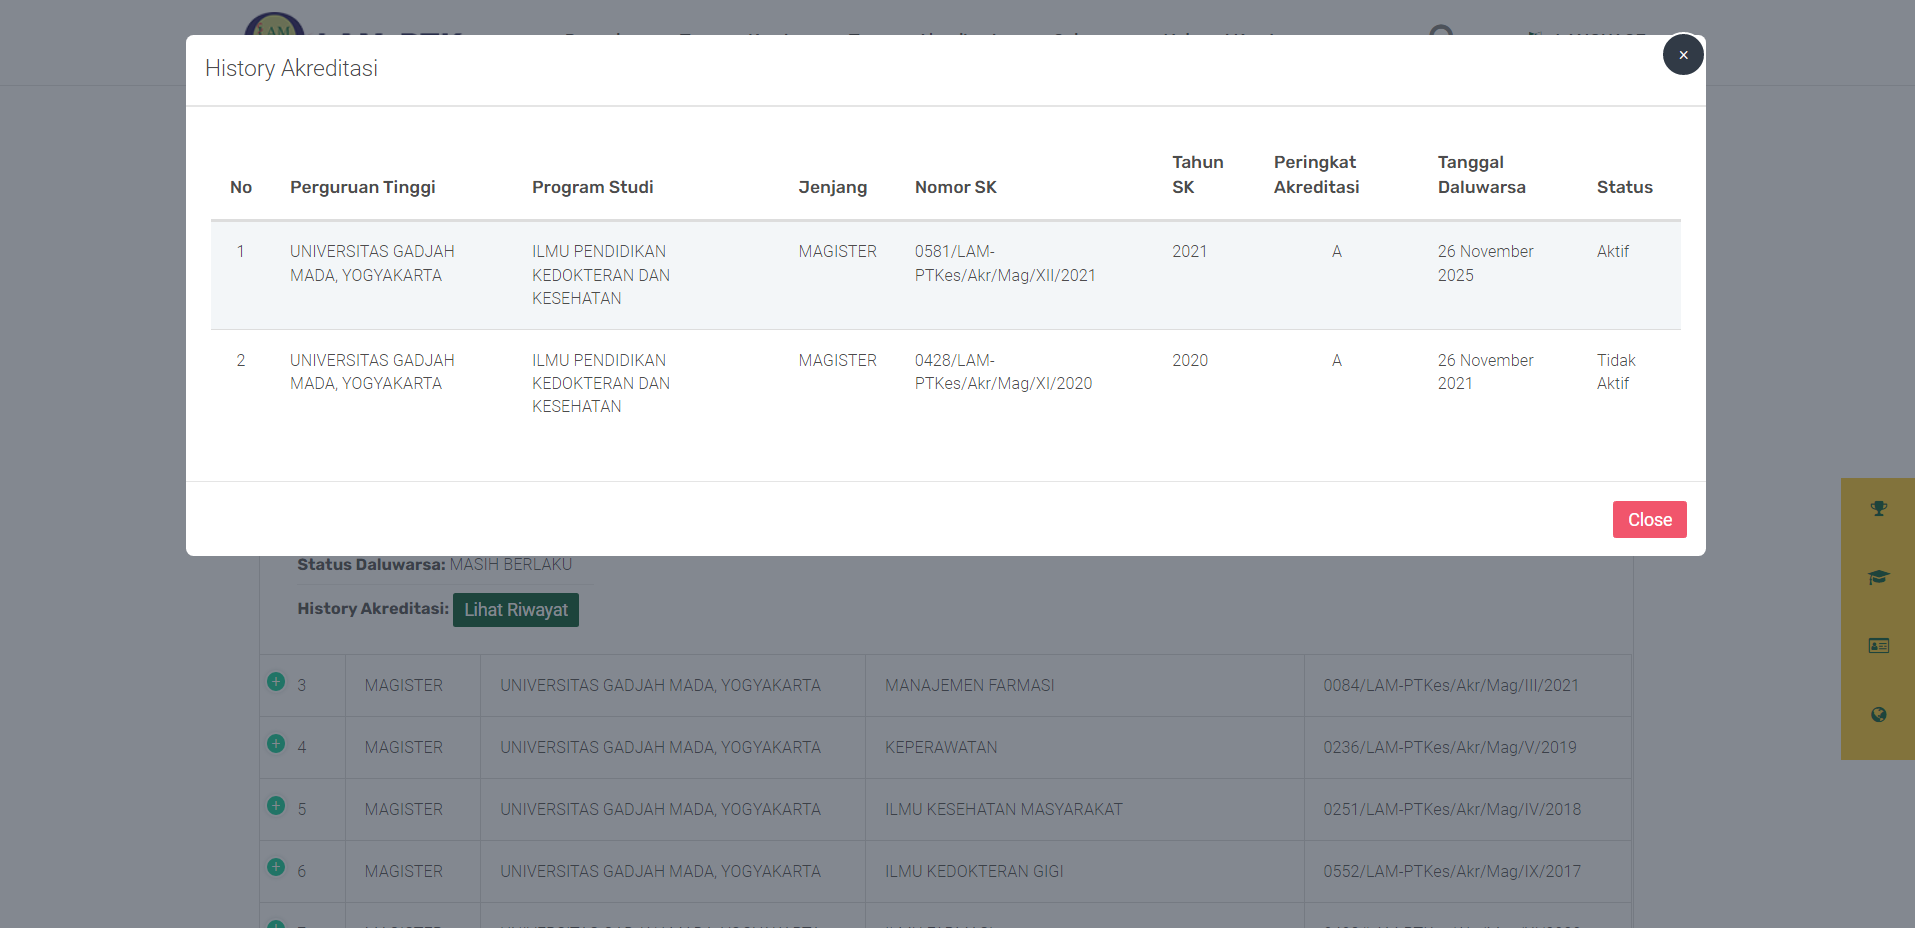Viewport: 1915px width, 928px height.
Task: Expand row 3 Manajemen Farmasi details
Action: [x=276, y=682]
